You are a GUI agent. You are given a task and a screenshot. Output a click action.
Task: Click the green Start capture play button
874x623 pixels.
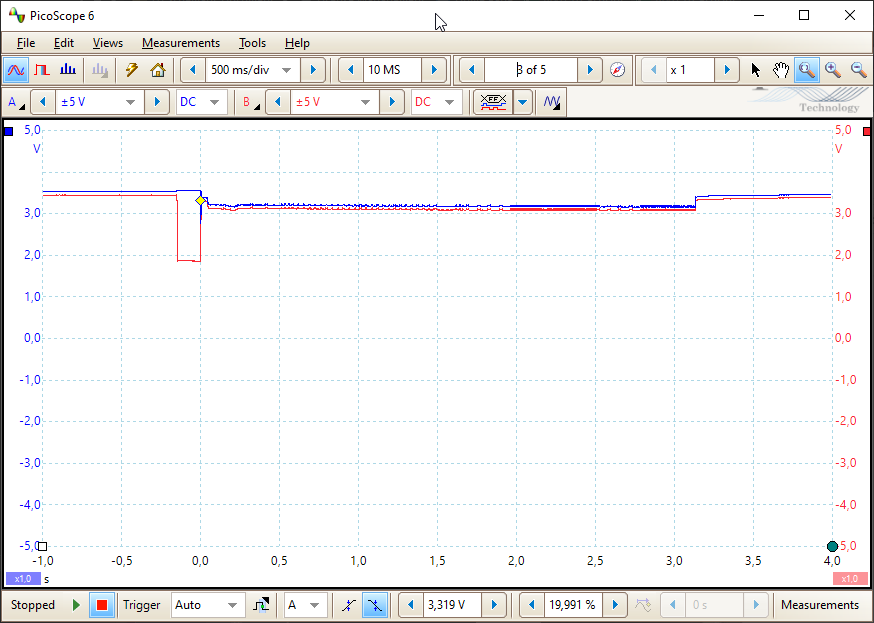[x=76, y=605]
